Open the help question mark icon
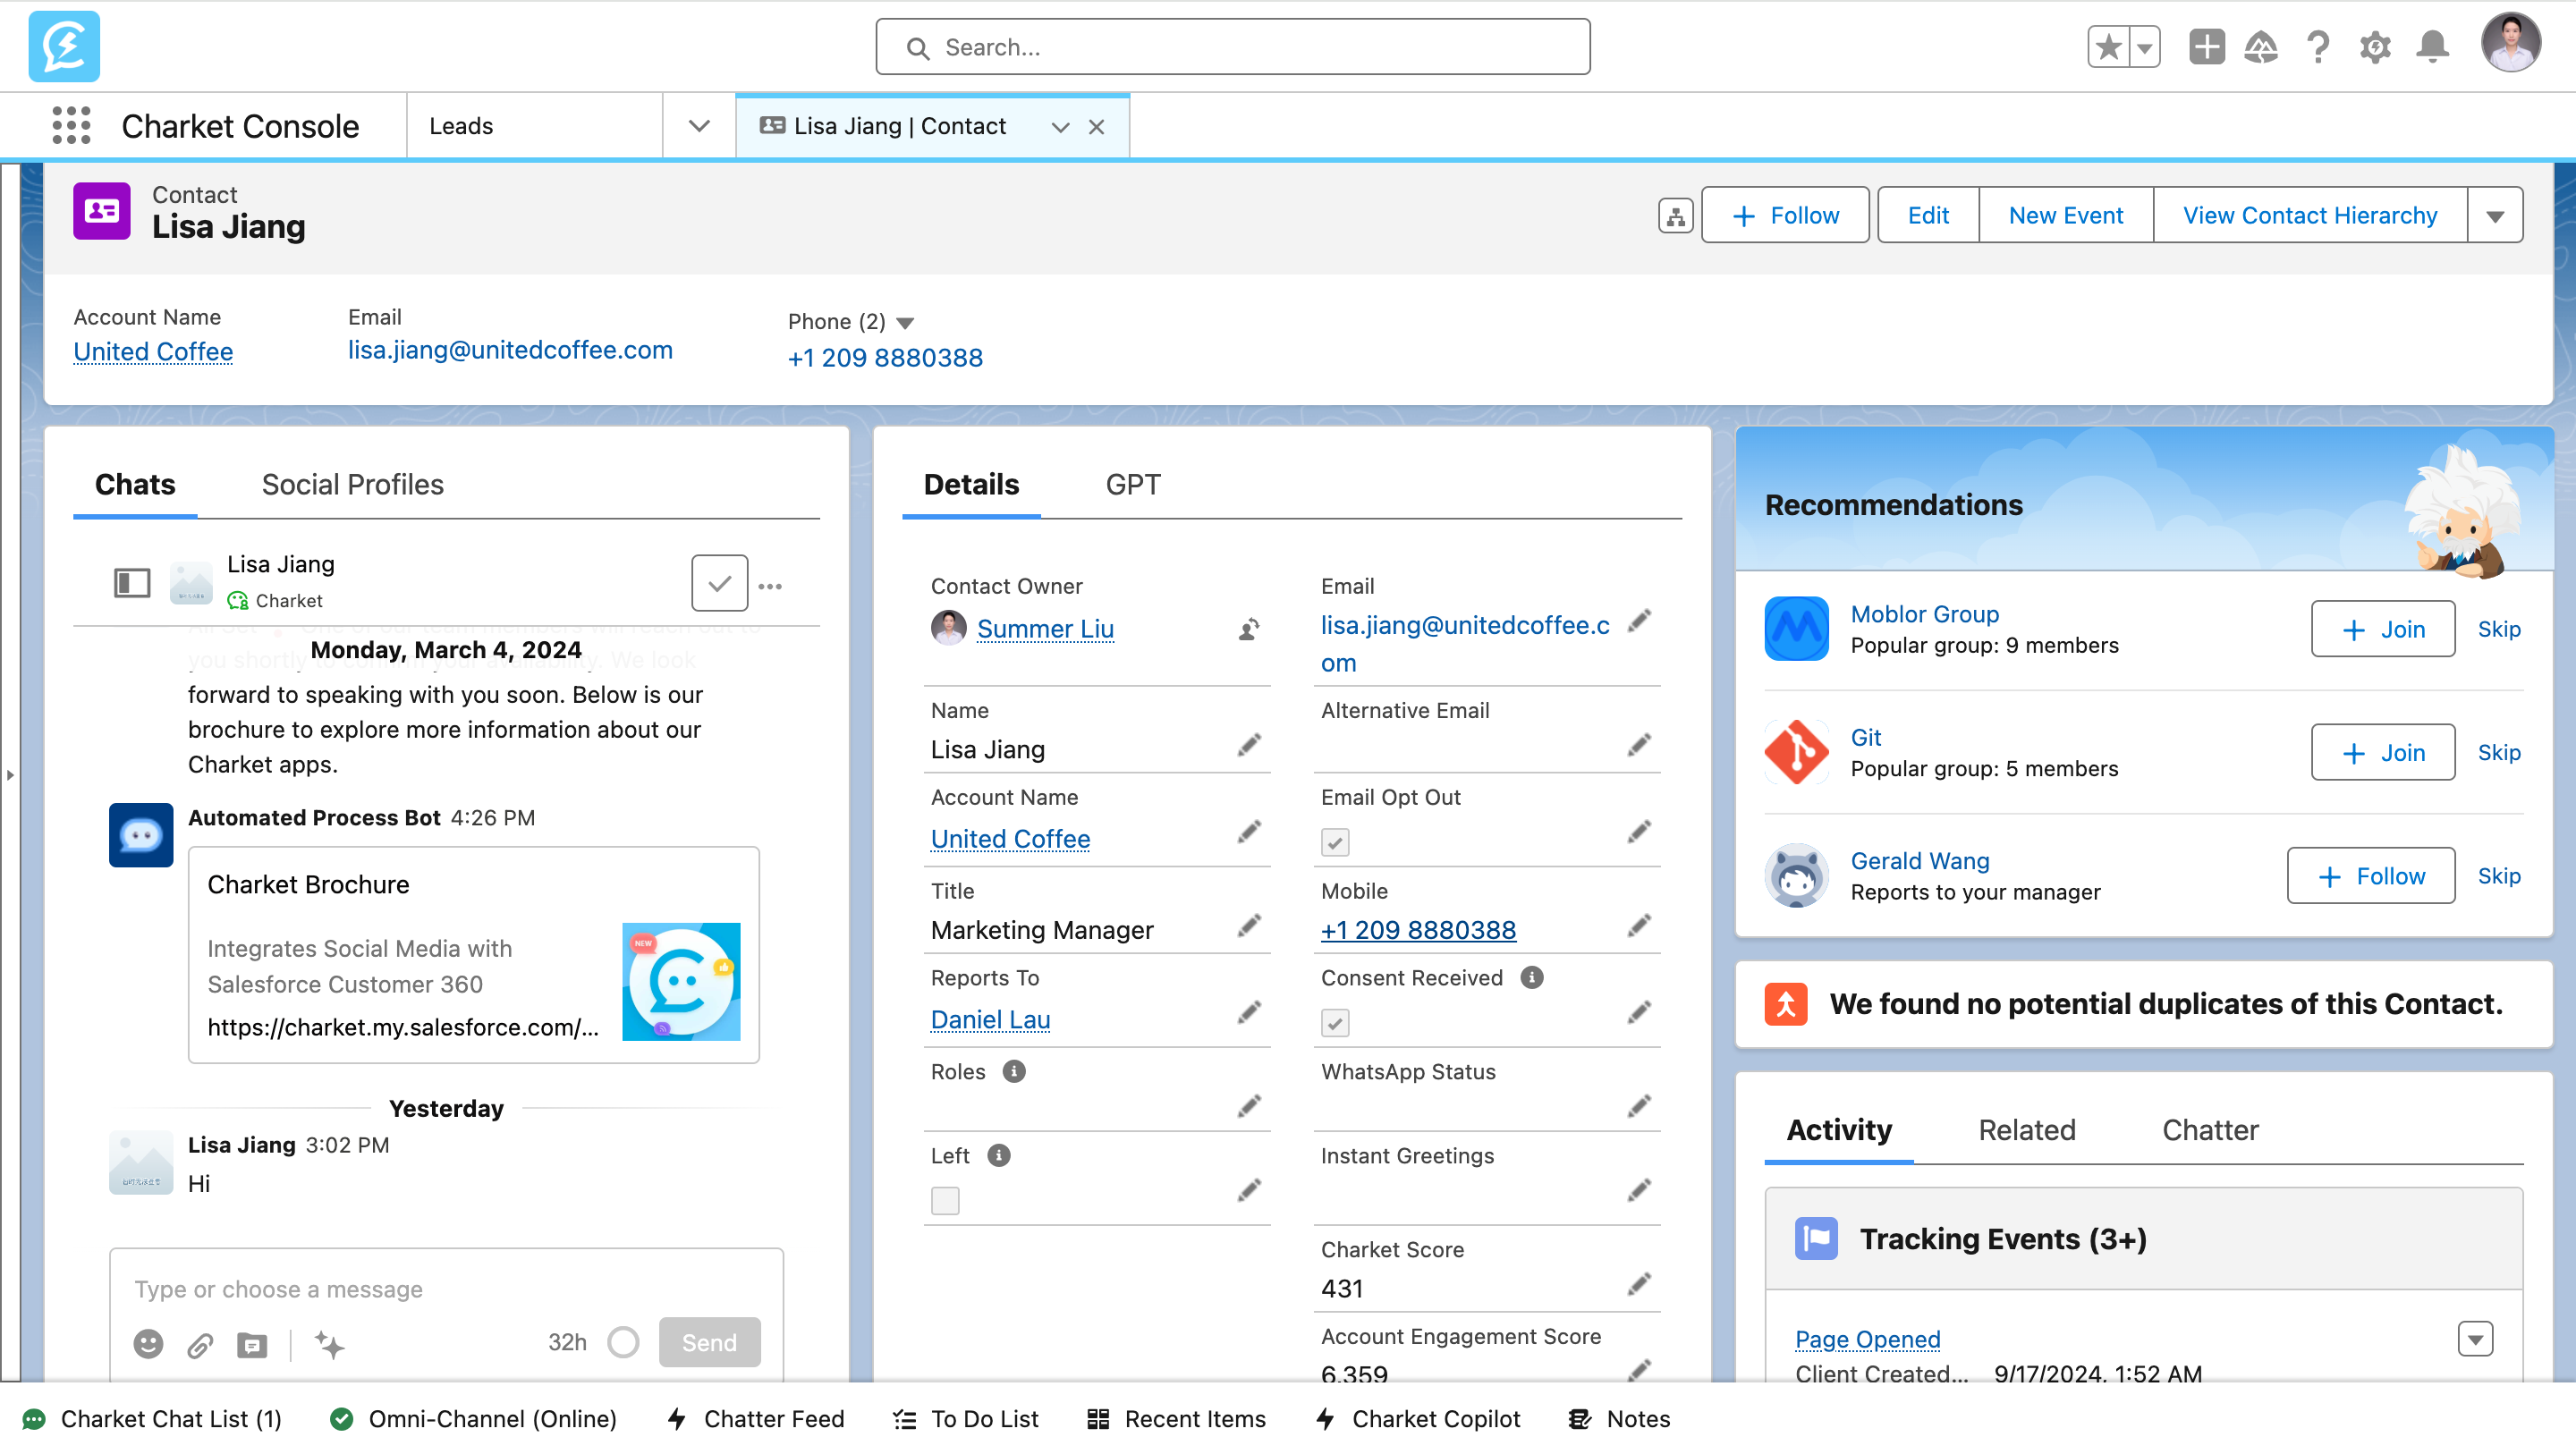The image size is (2576, 1454). 2318,46
